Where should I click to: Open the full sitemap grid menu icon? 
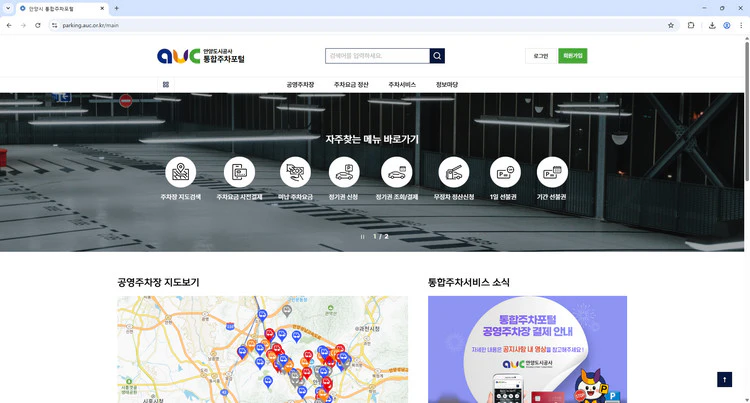click(166, 85)
